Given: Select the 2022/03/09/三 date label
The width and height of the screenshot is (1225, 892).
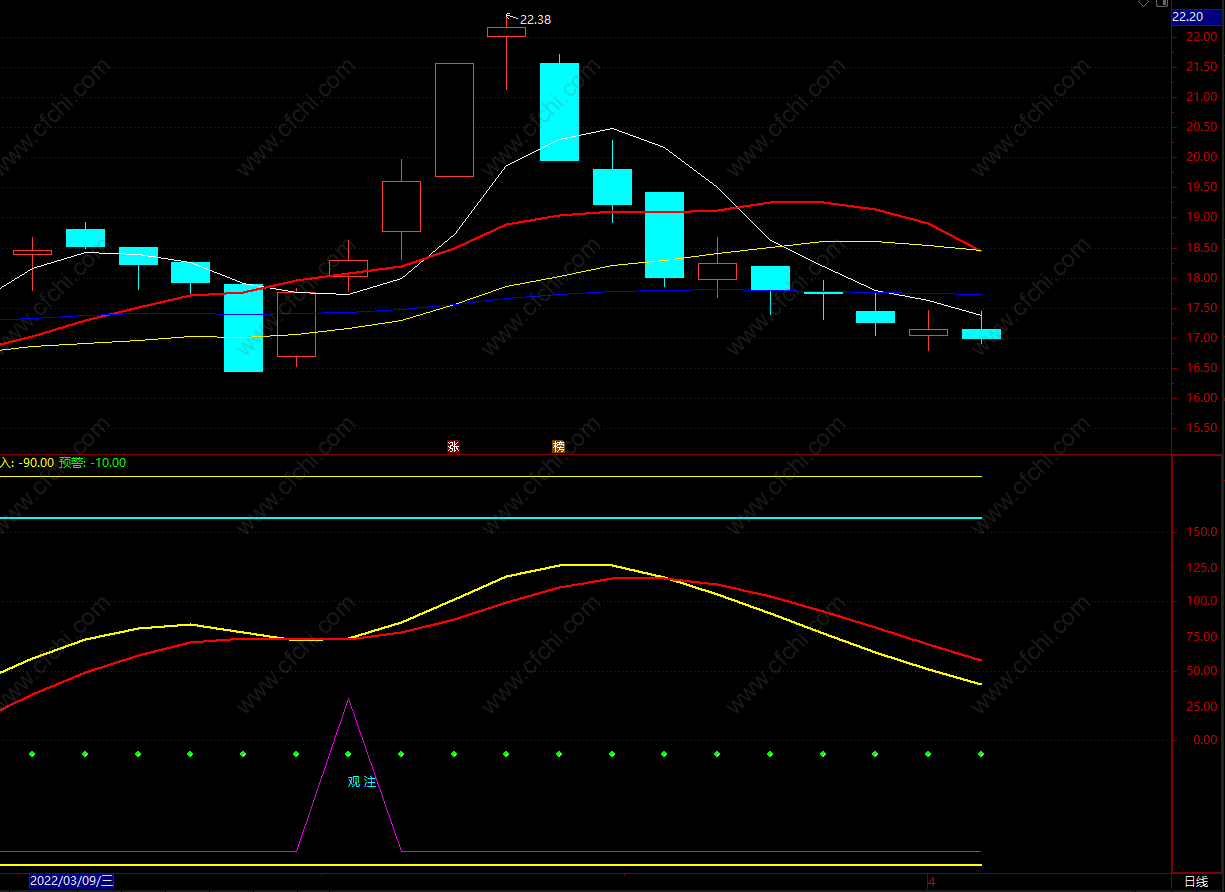Looking at the screenshot, I should click(71, 881).
